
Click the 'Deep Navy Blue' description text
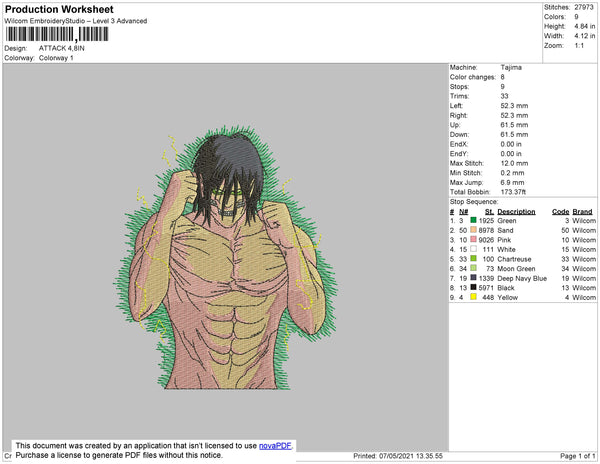point(522,278)
